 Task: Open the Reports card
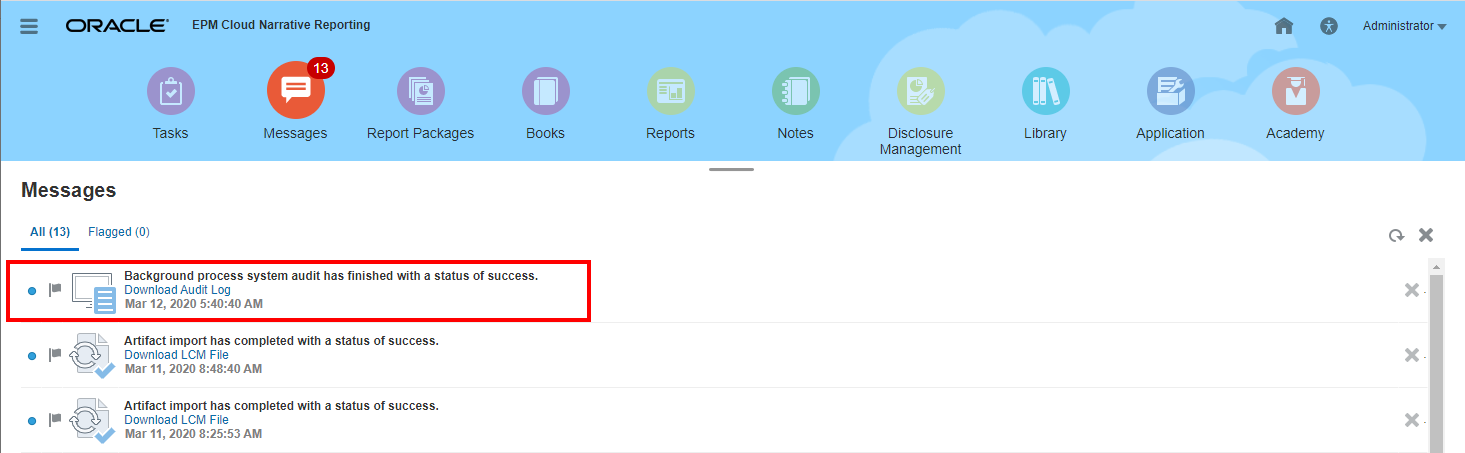pos(670,103)
